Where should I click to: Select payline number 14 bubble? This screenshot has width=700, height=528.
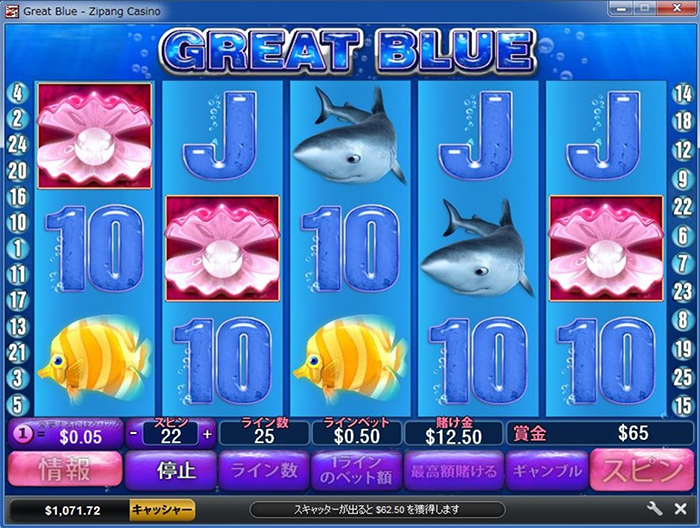coord(683,94)
